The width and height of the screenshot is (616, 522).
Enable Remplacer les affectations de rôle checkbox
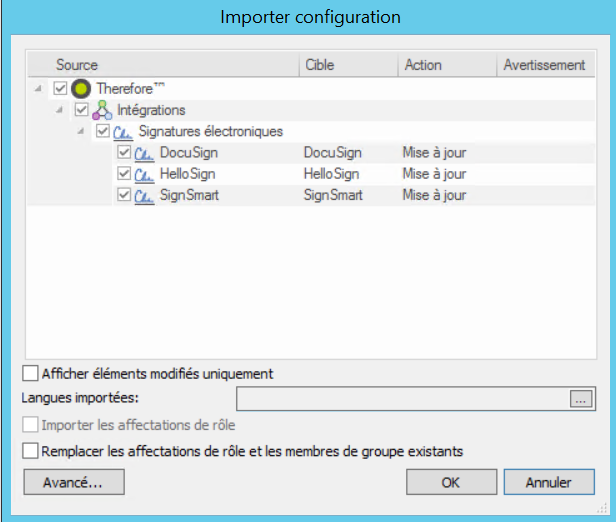tap(30, 451)
